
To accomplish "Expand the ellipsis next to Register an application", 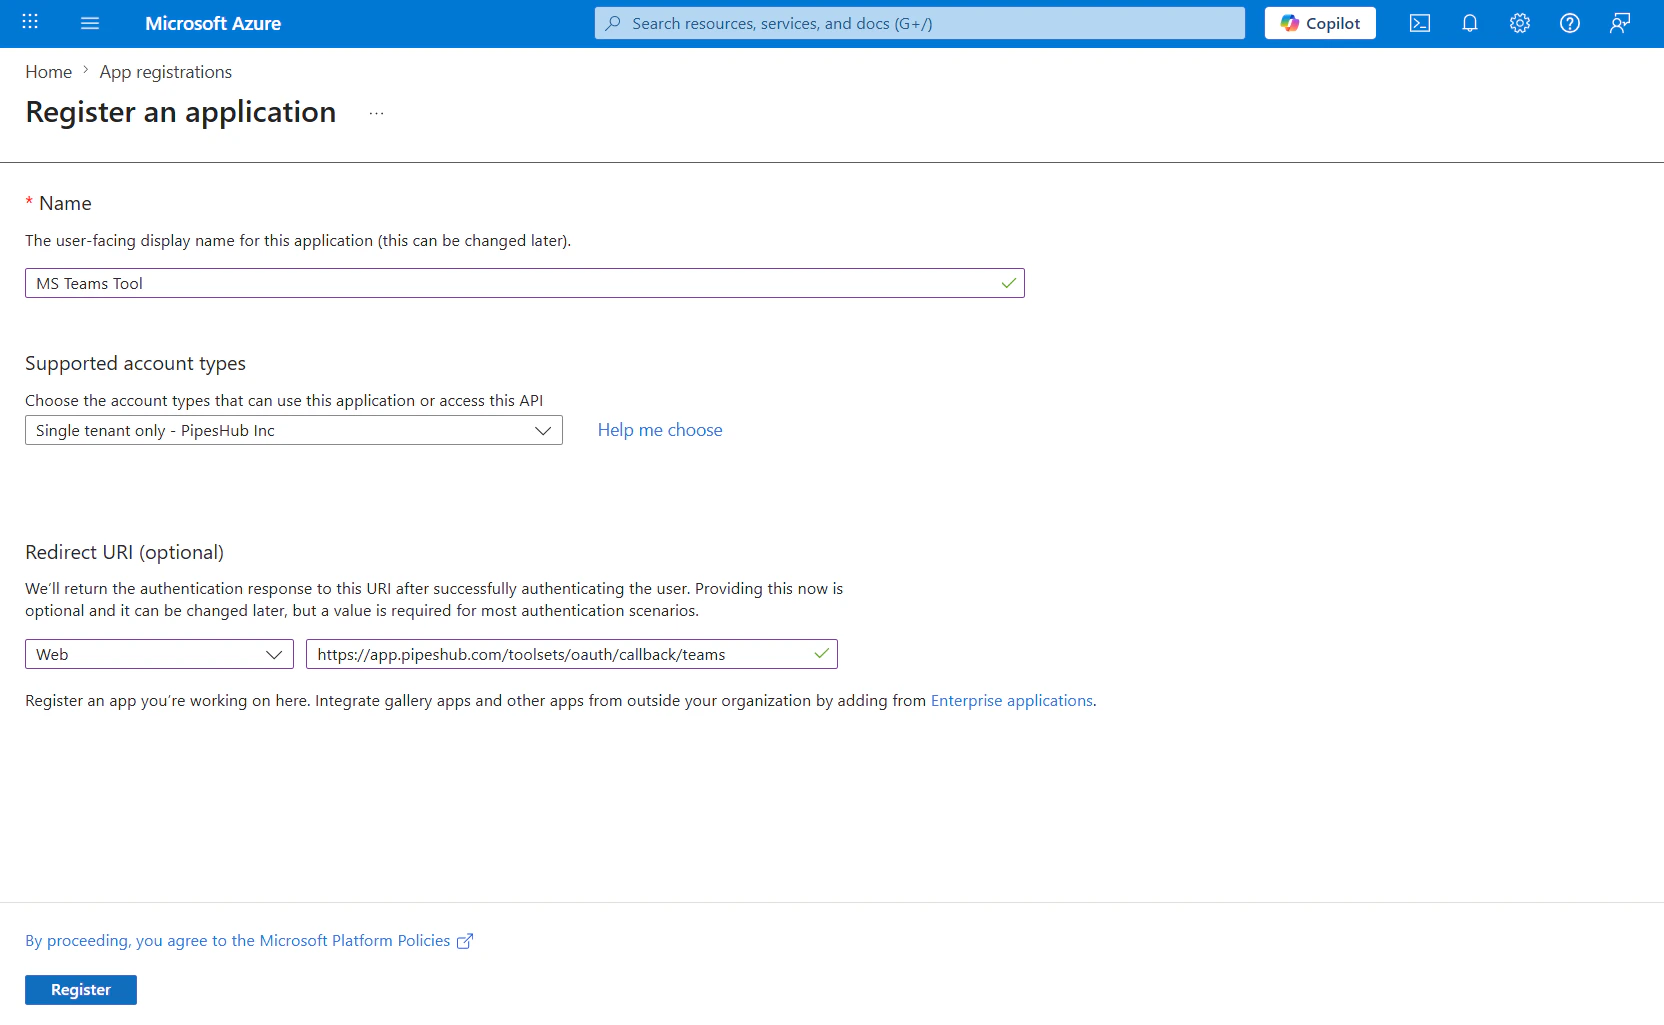I will [x=376, y=112].
